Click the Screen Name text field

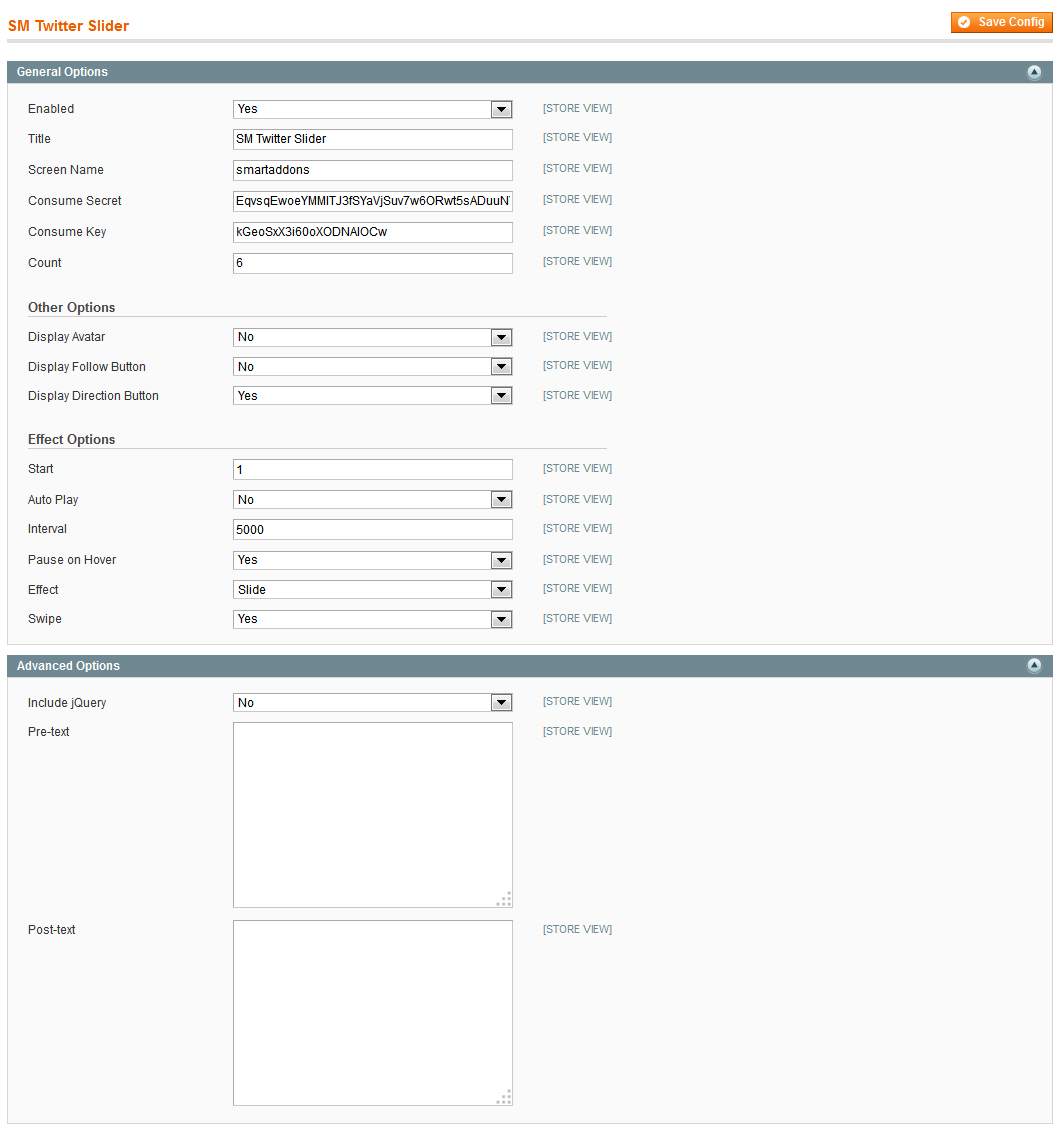click(x=373, y=170)
